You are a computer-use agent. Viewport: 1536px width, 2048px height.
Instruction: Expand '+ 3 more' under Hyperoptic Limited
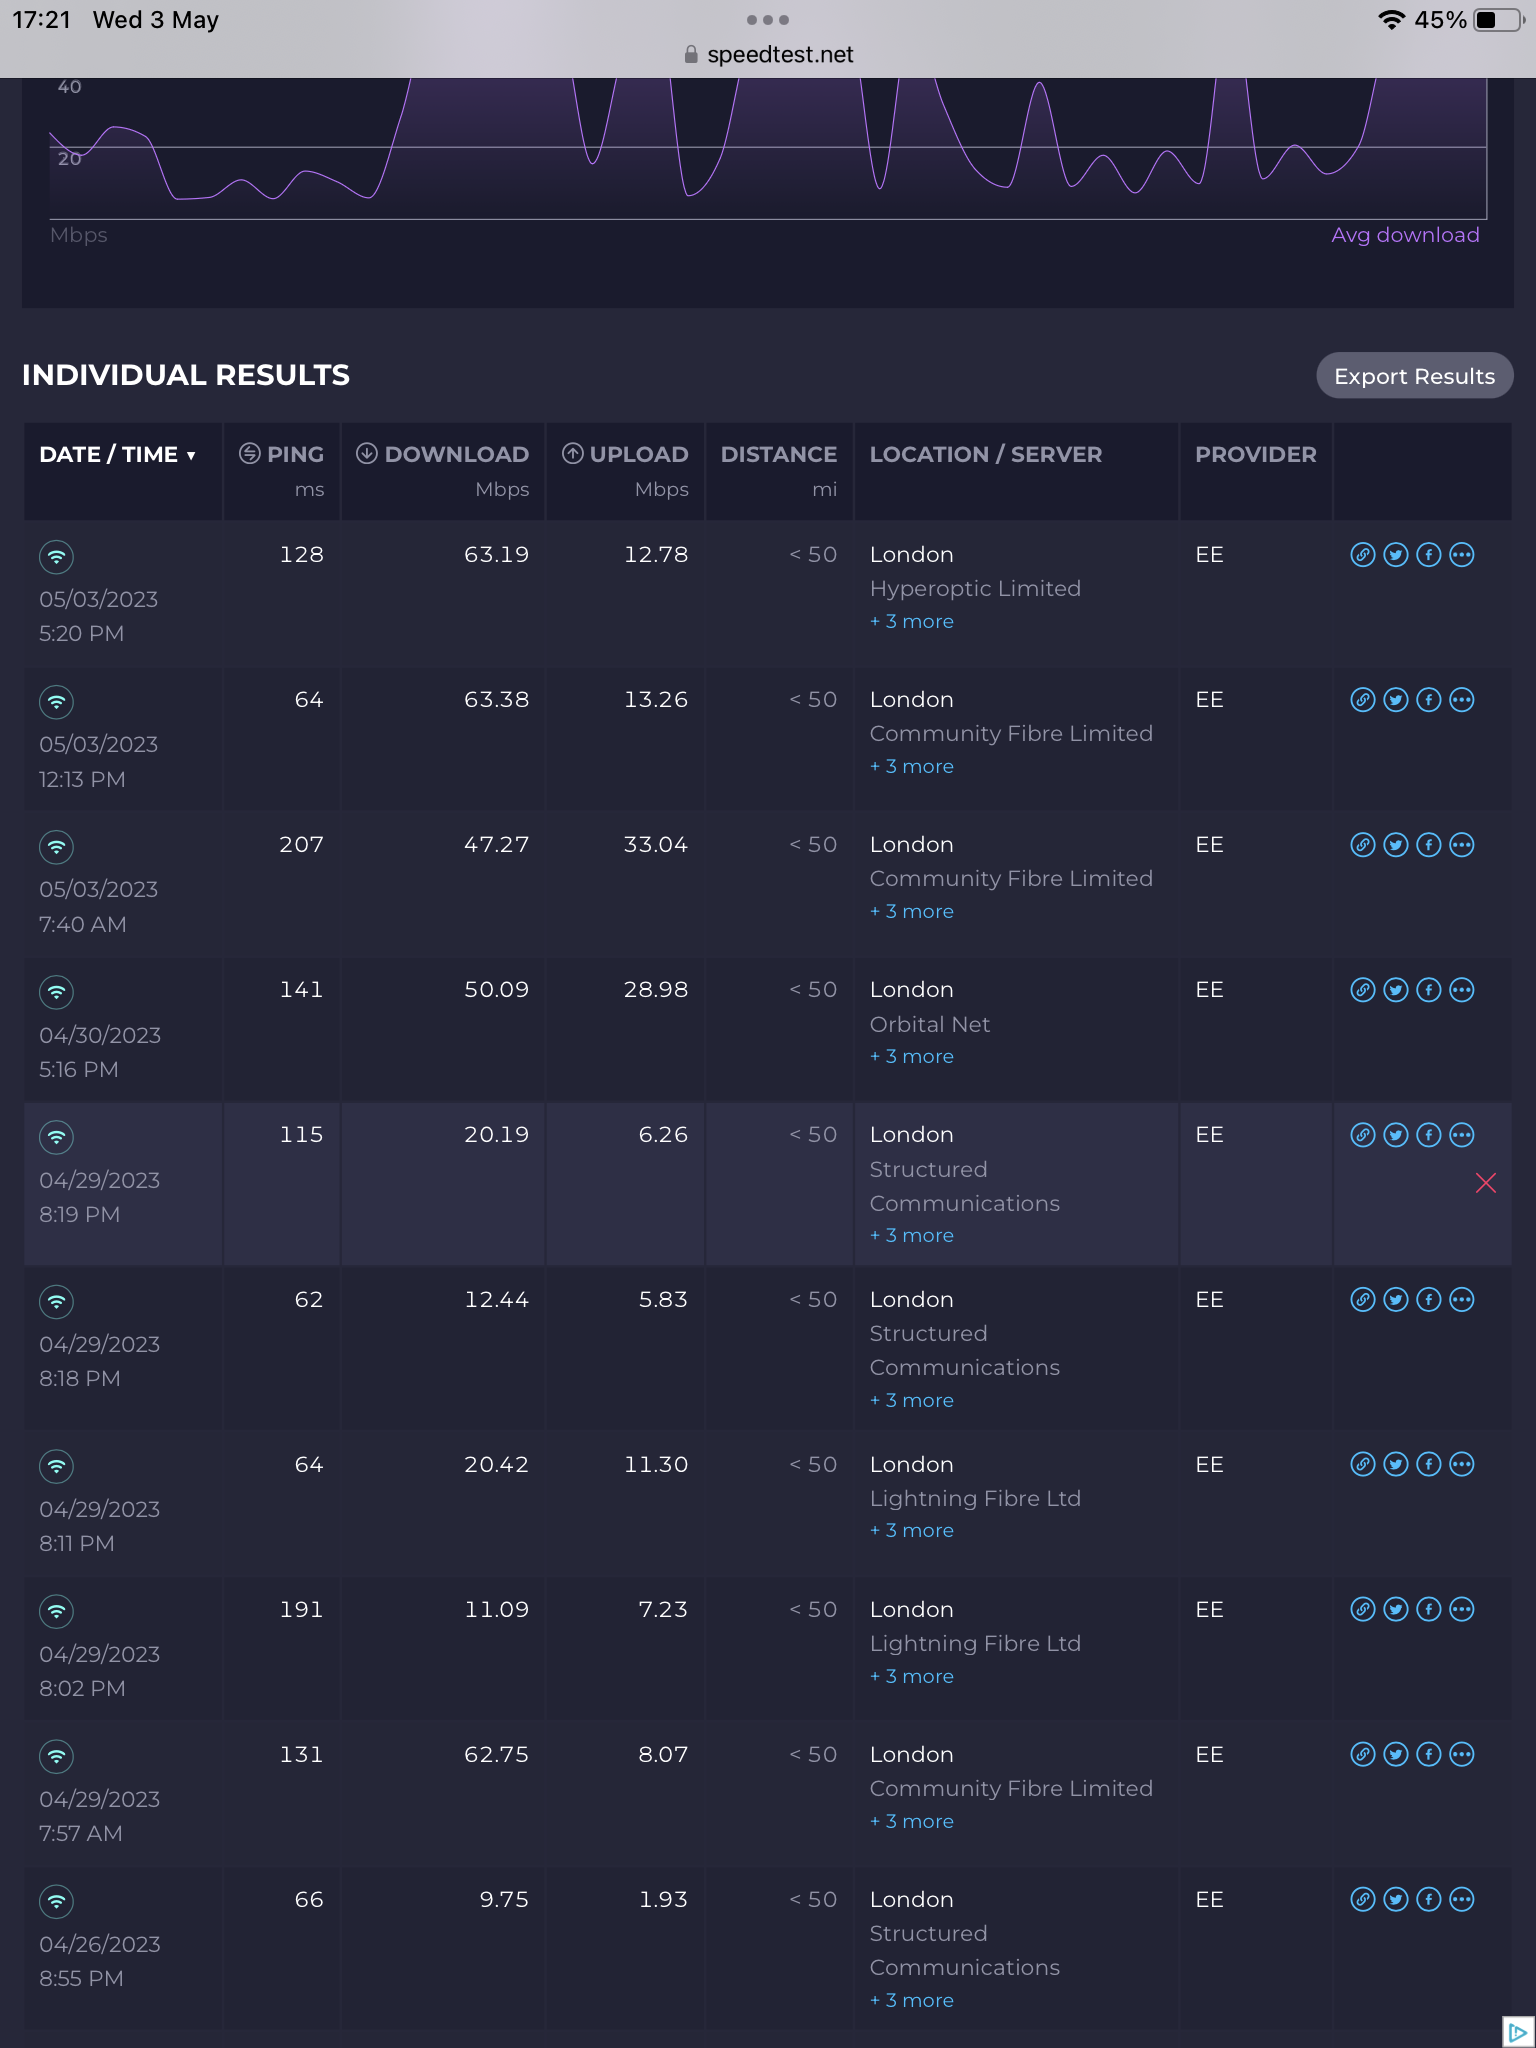coord(912,621)
